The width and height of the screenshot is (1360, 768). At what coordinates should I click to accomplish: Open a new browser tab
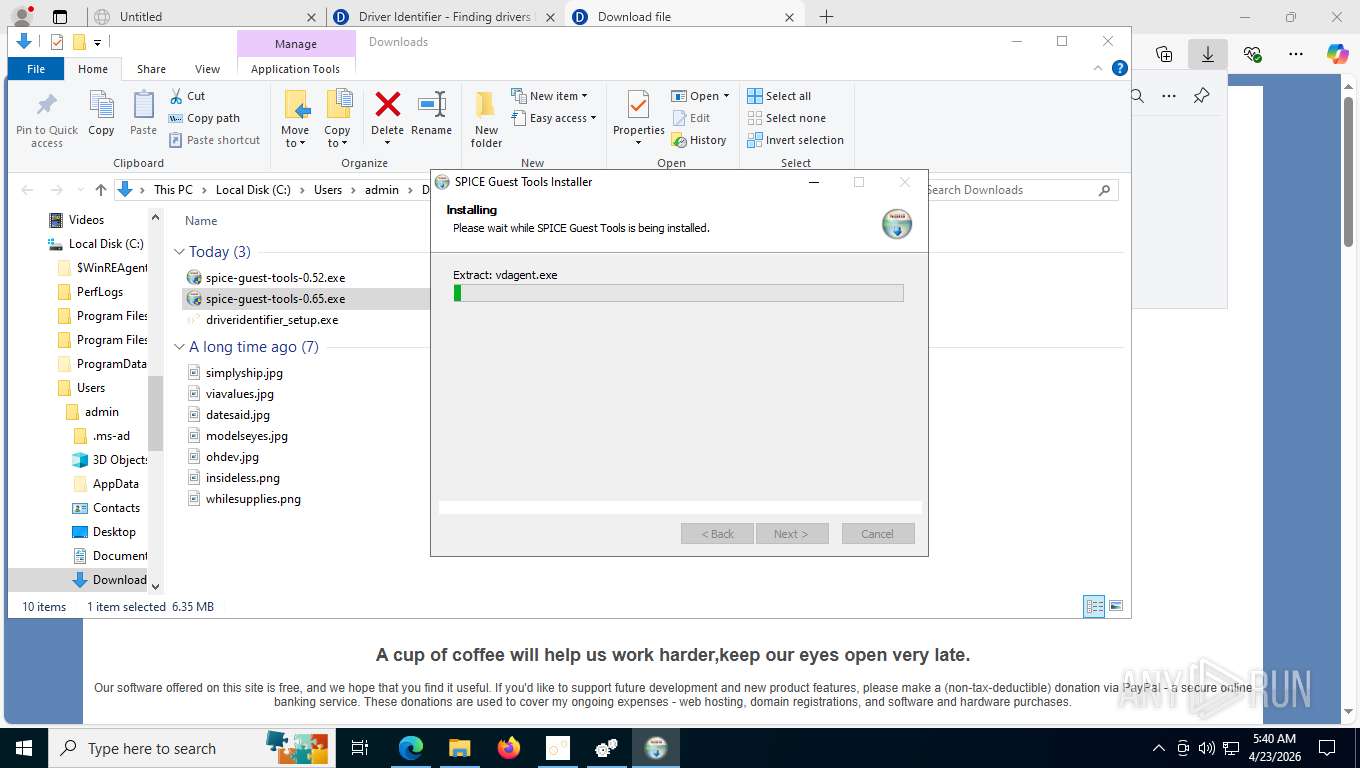pyautogui.click(x=826, y=16)
